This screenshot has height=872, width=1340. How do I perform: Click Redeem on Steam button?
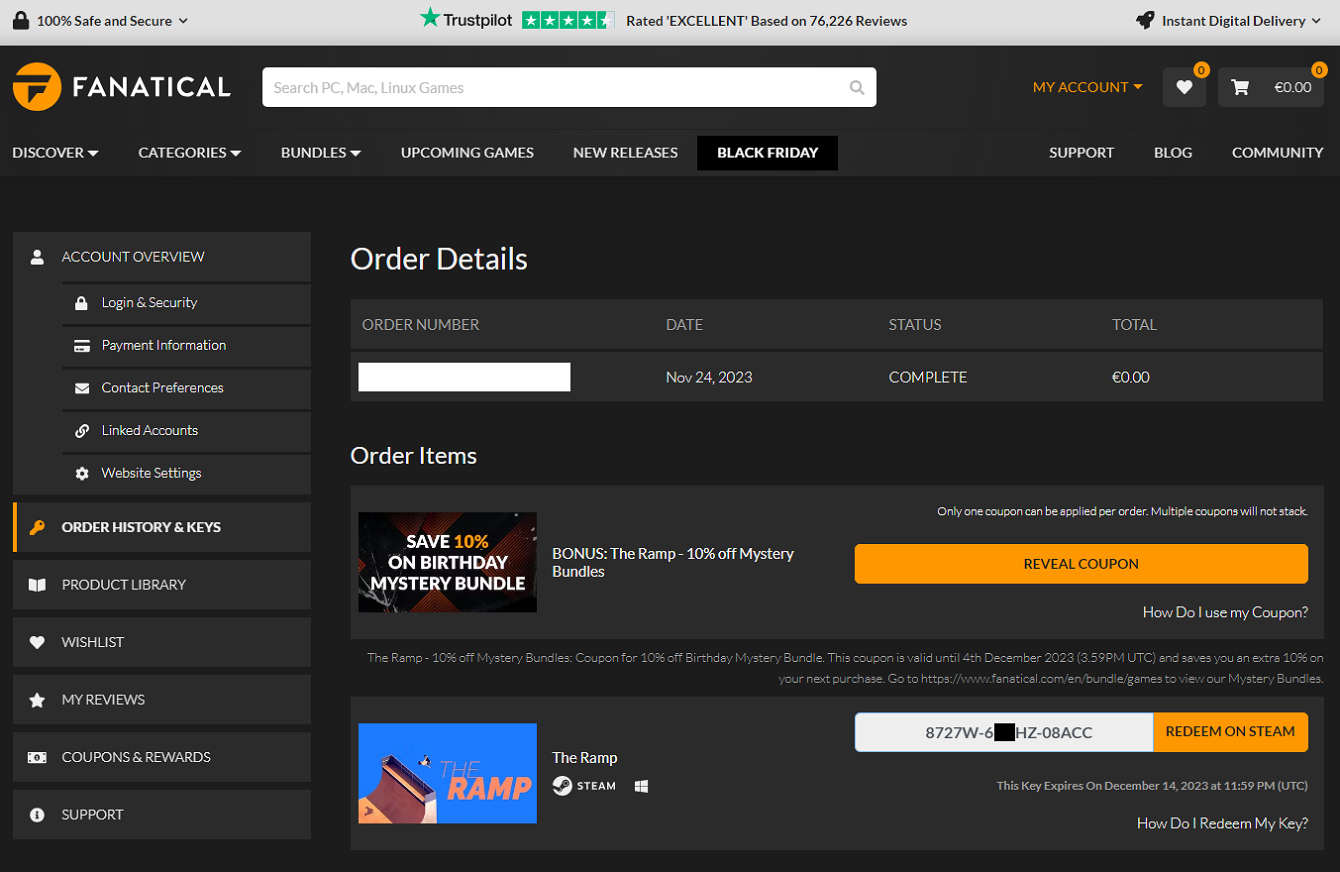(1230, 732)
